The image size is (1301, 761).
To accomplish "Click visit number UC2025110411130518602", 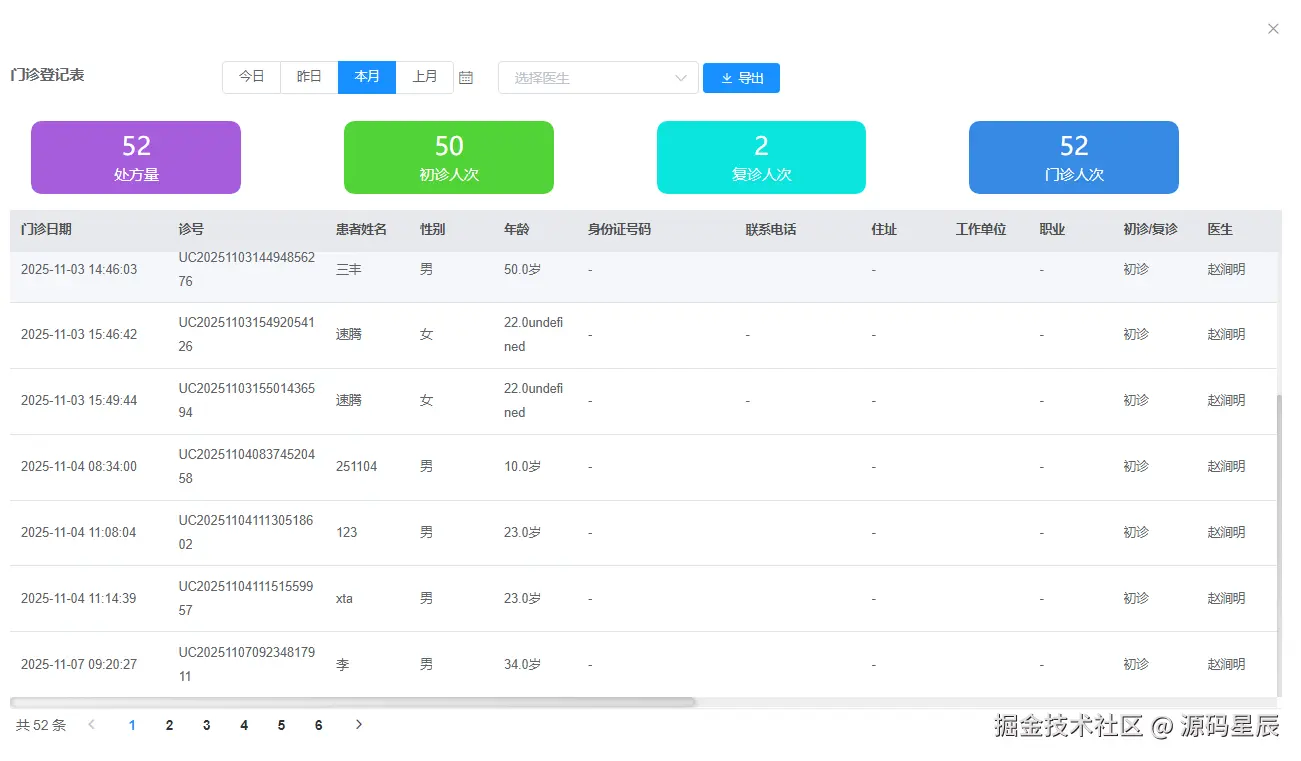I will (247, 532).
